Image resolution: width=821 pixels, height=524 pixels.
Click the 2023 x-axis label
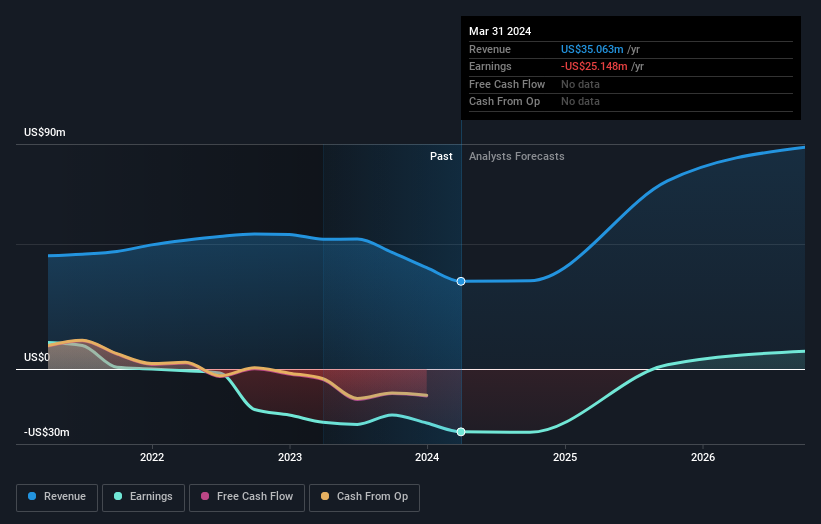pyautogui.click(x=290, y=458)
